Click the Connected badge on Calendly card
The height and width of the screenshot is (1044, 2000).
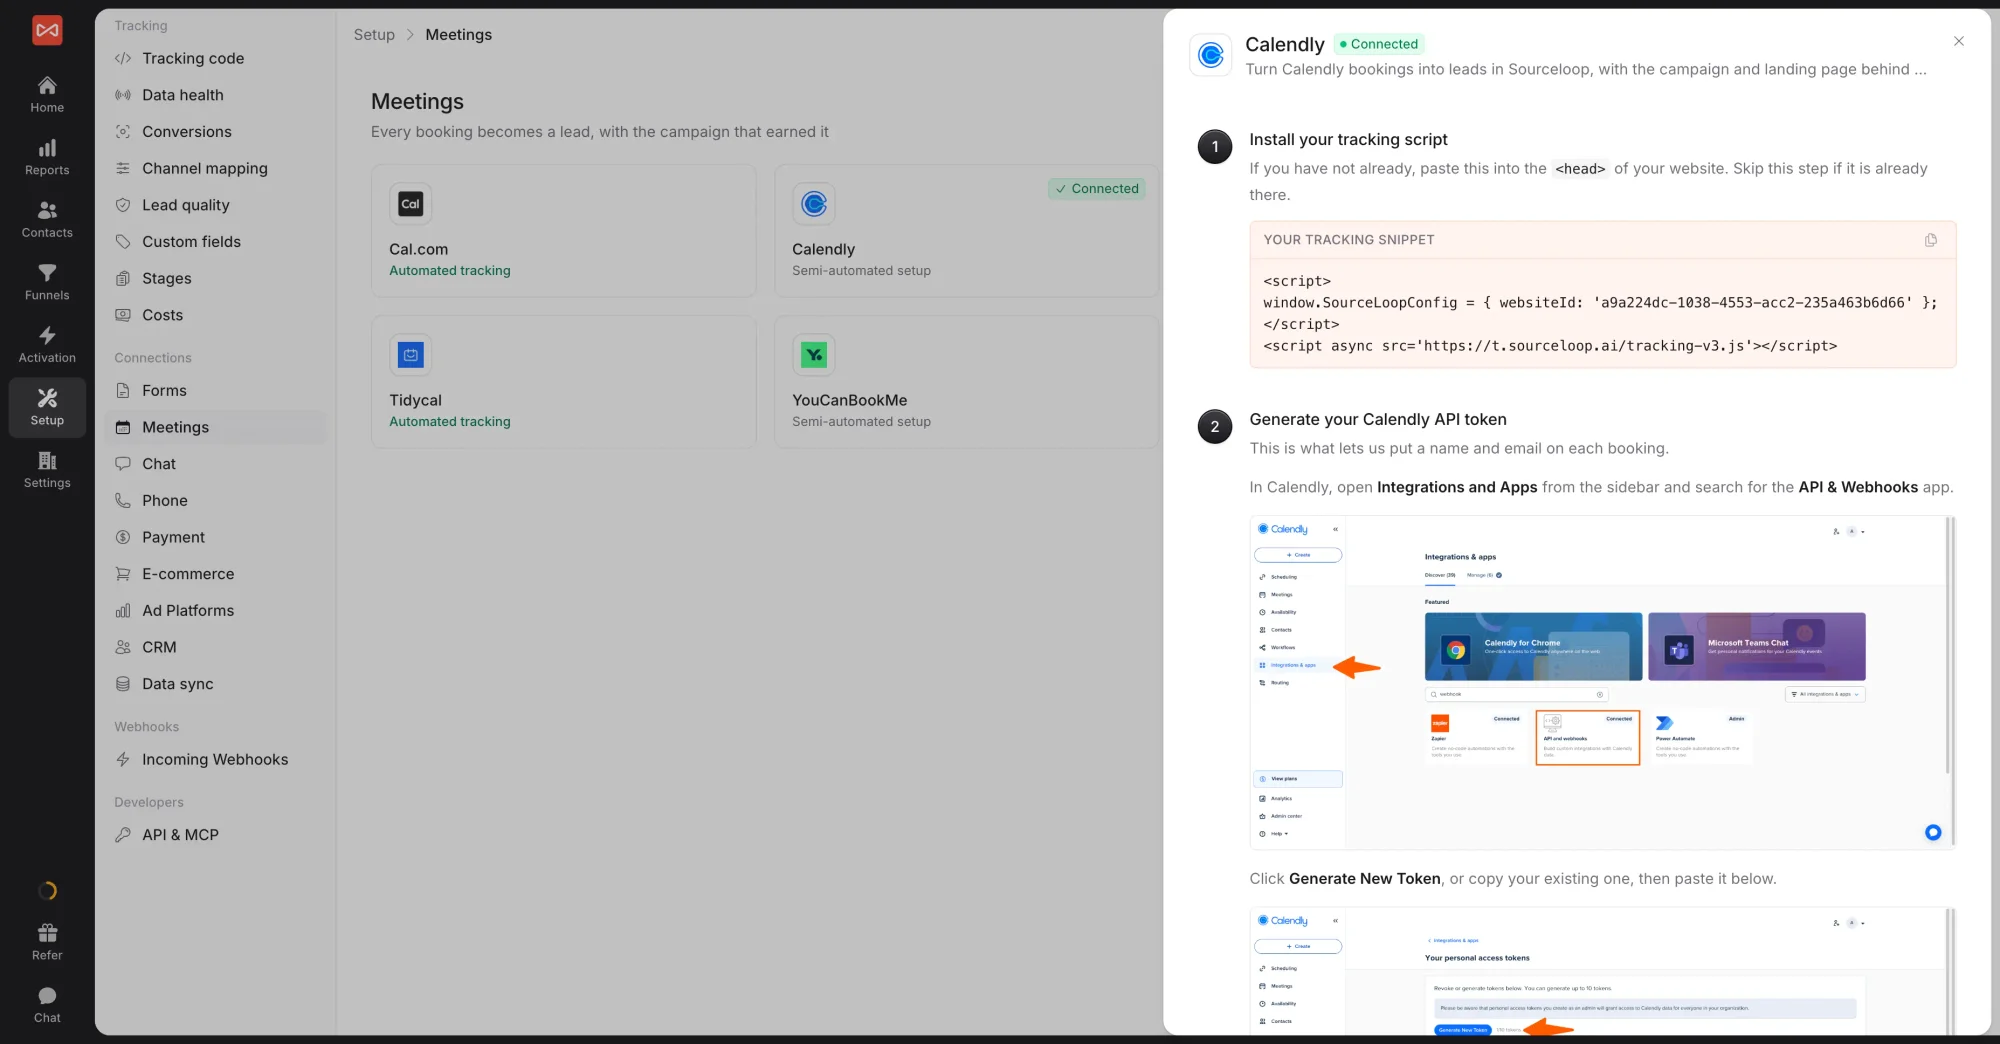click(x=1097, y=189)
